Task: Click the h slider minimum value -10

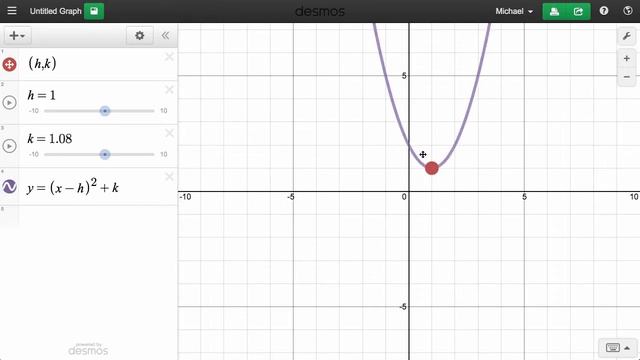Action: coord(34,111)
